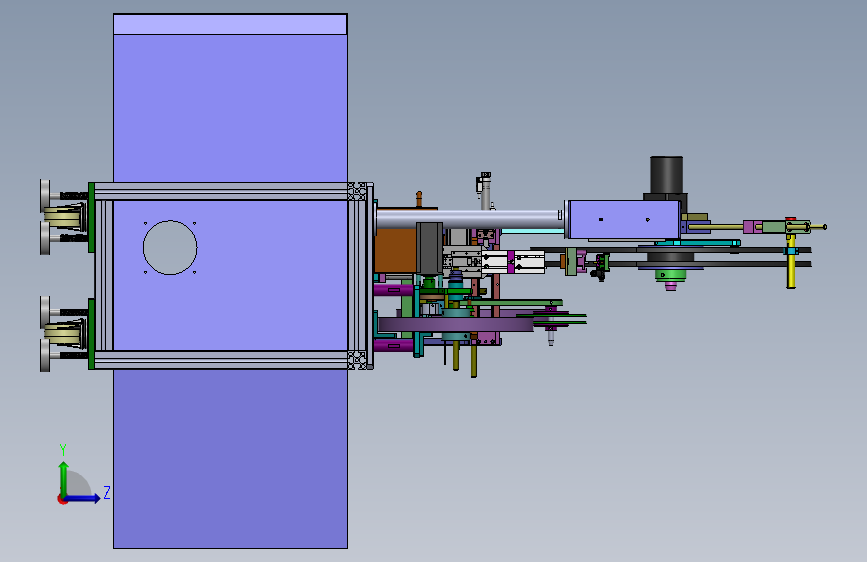
Task: Select the blue rectangular housing right of the tube
Action: tap(624, 220)
